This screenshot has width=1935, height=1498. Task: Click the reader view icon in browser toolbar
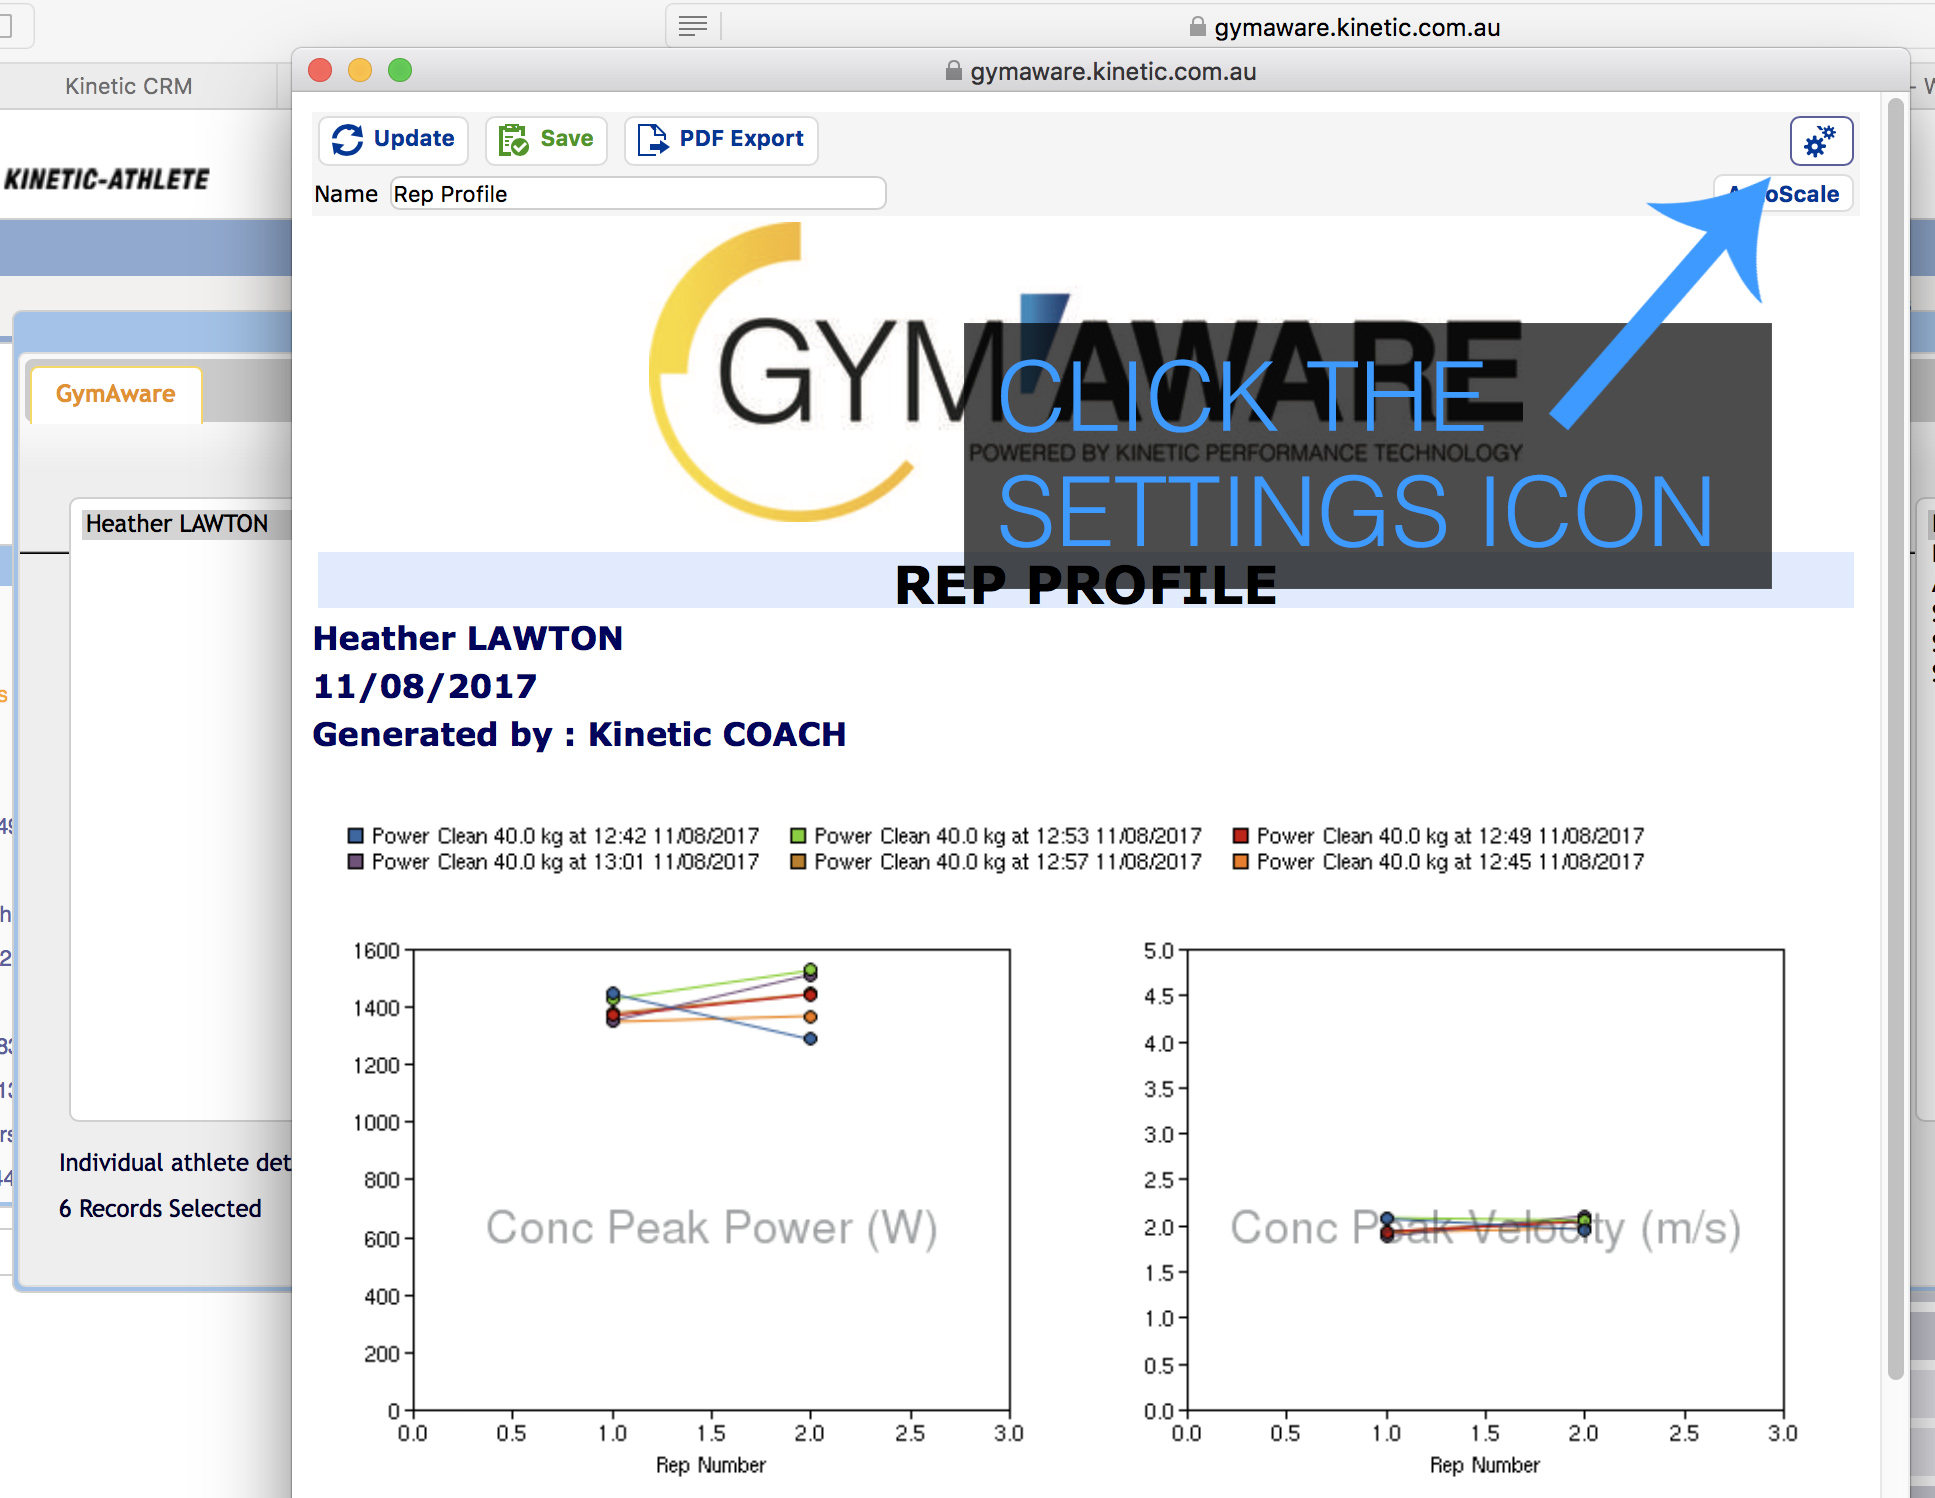point(693,26)
